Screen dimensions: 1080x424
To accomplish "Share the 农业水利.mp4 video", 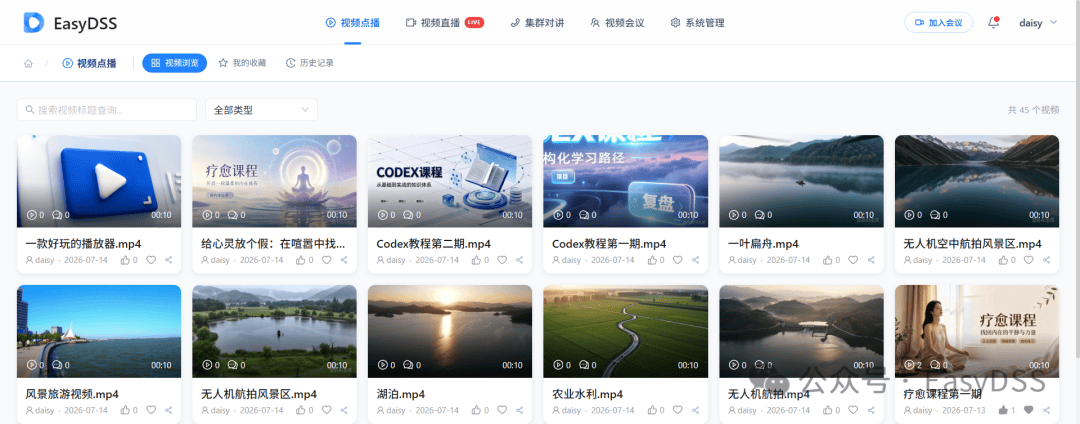I will click(696, 410).
